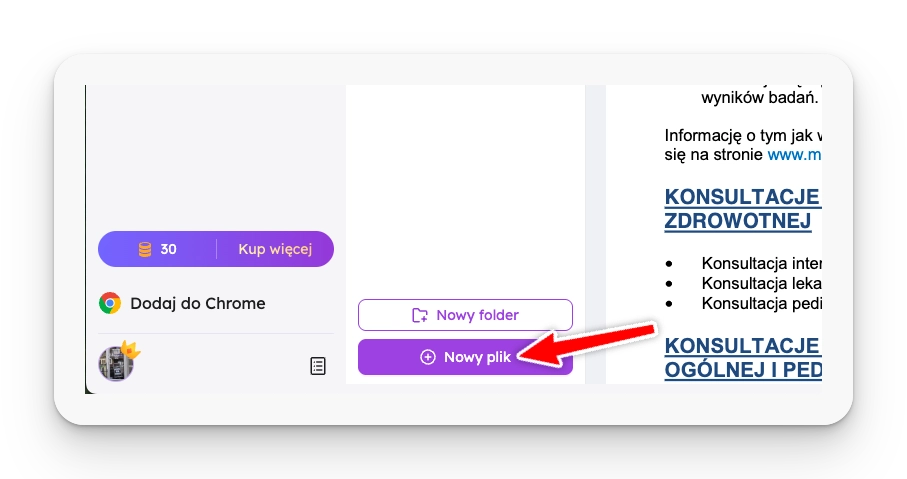Click the wyników badań text line
The height and width of the screenshot is (479, 907).
(759, 98)
